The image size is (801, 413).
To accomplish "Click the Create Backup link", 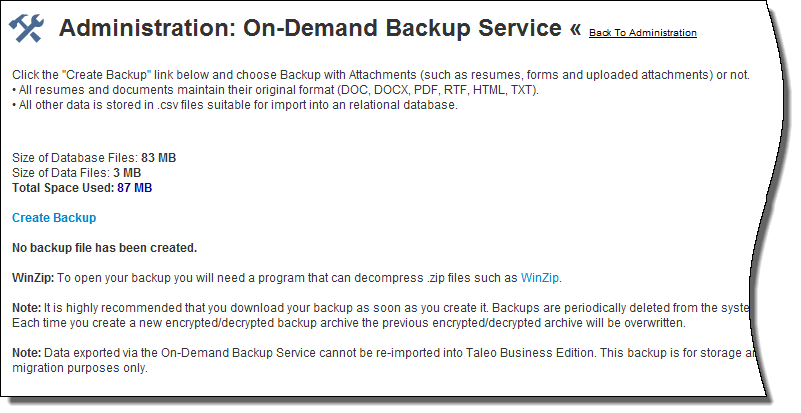I will point(54,217).
